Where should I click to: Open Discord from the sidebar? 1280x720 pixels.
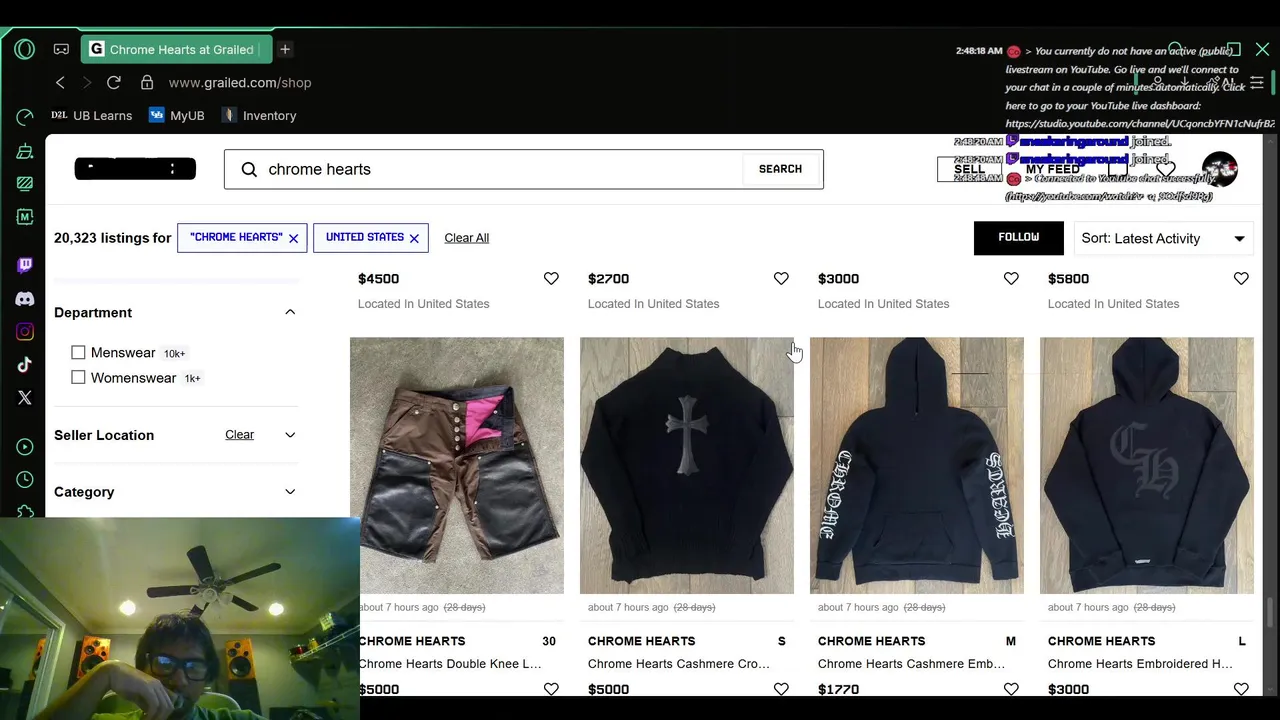25,298
